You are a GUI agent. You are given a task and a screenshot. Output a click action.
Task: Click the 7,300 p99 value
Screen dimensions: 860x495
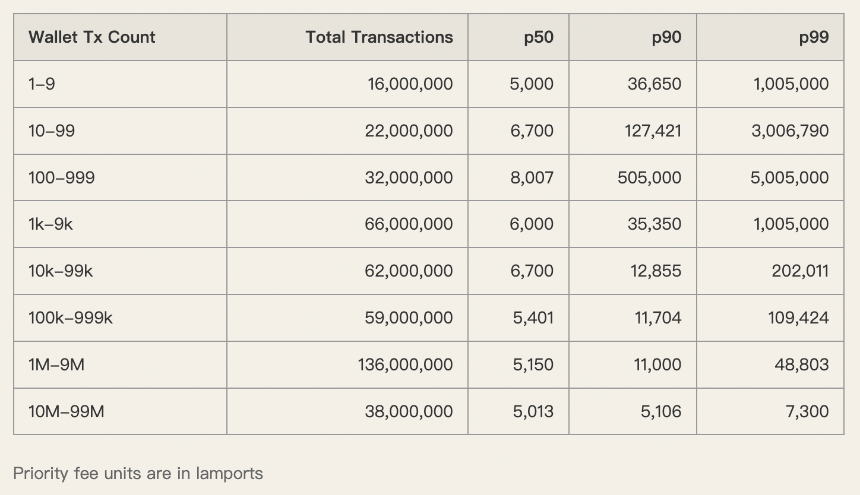click(807, 411)
